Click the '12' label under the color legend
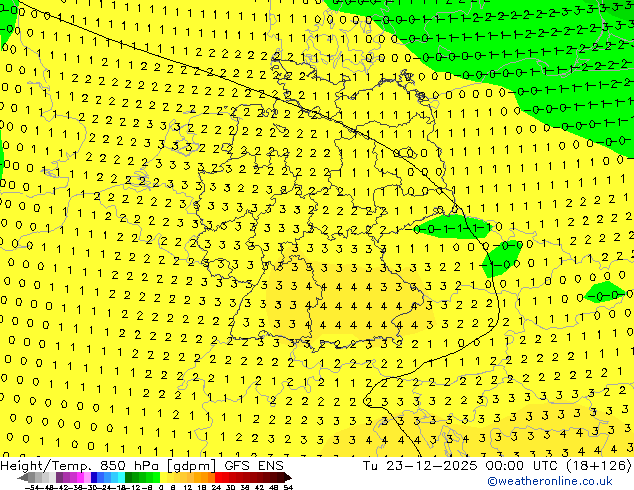This screenshot has height=490, width=634. [188, 488]
